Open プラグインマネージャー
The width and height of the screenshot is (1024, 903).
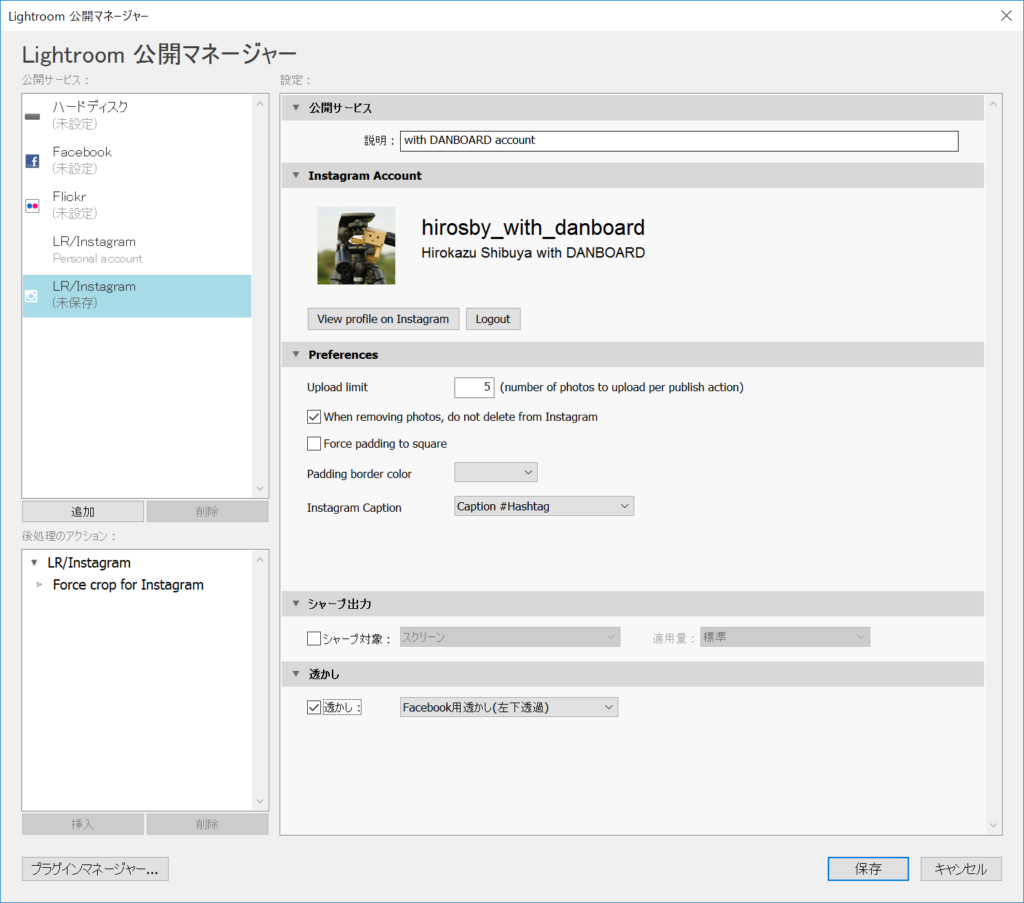coord(95,869)
